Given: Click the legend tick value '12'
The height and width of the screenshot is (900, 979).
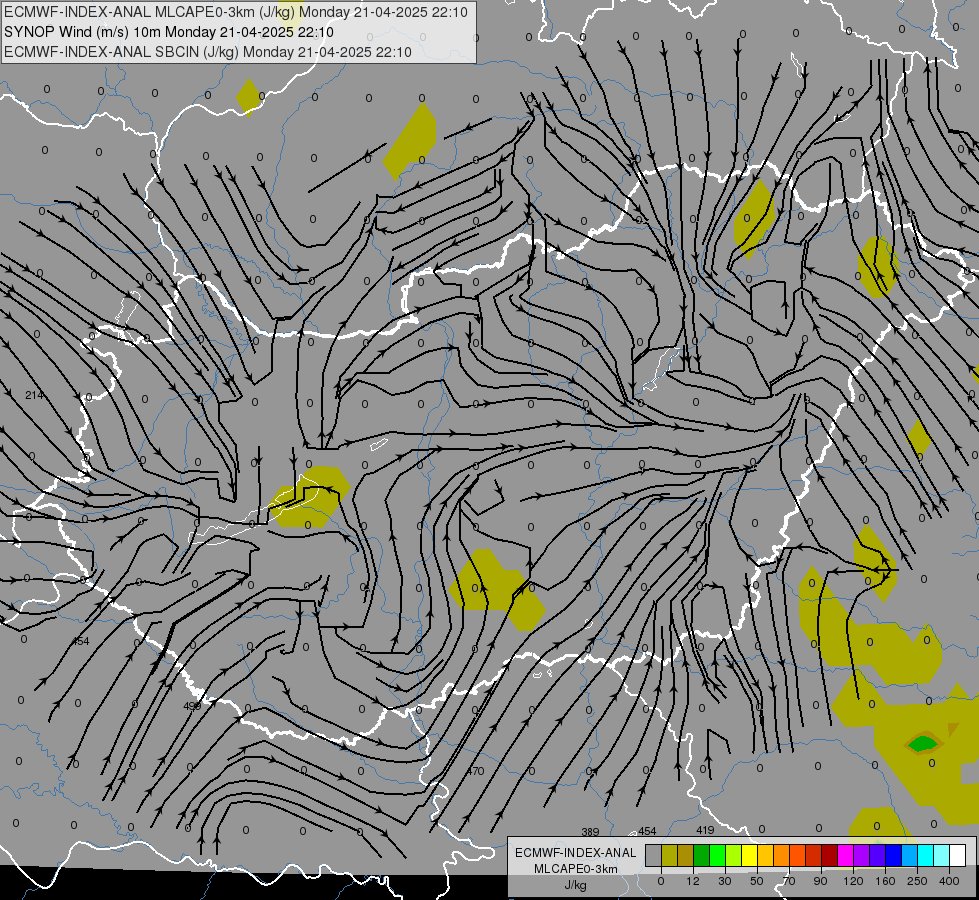Looking at the screenshot, I should point(693,881).
